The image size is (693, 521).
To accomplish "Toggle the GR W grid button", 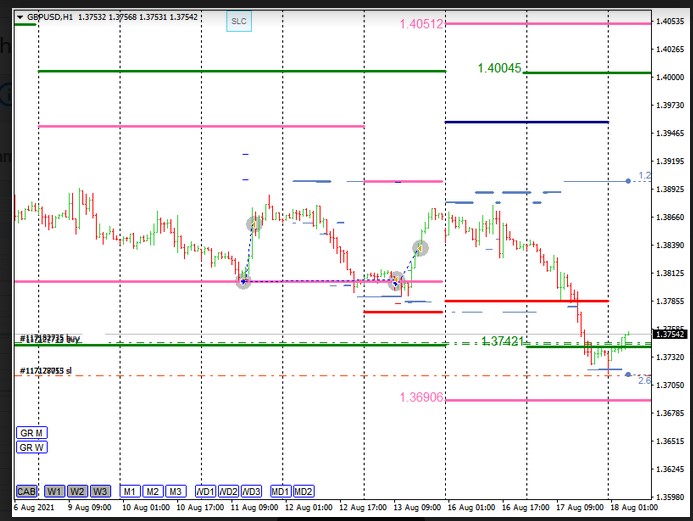I will [31, 447].
